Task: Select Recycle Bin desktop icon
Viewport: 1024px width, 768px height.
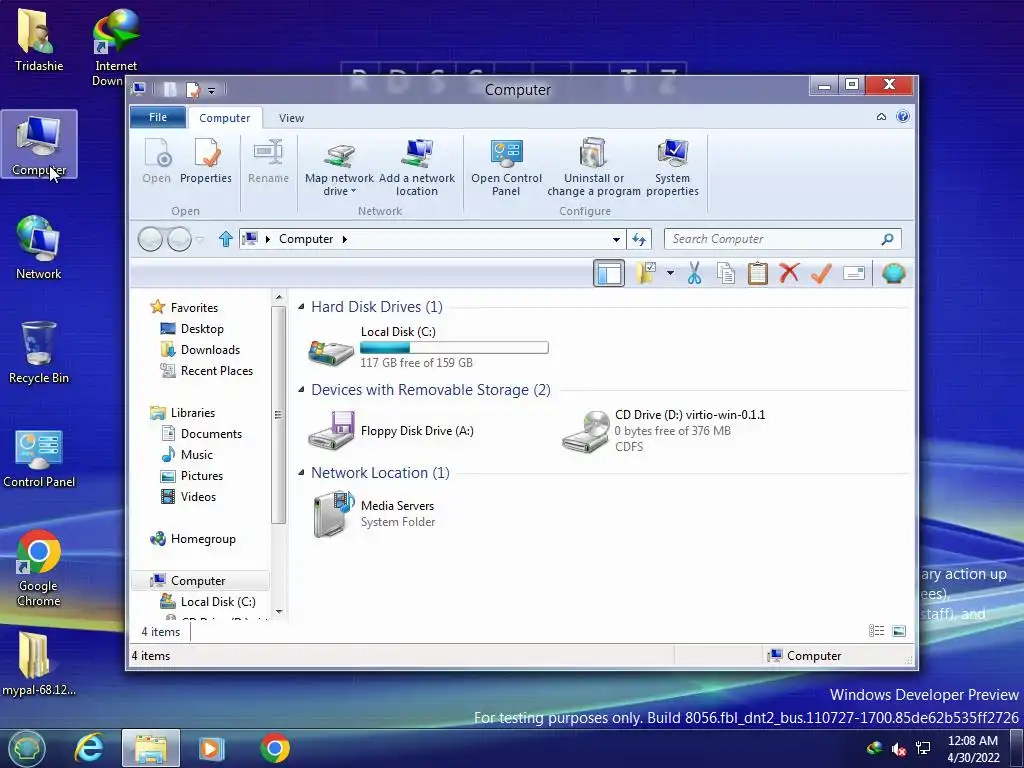Action: point(39,352)
